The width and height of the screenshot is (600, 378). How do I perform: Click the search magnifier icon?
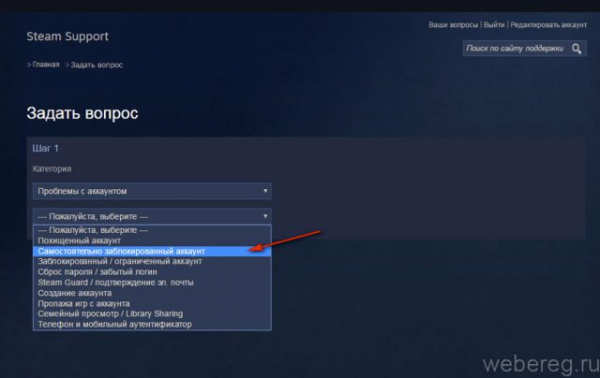576,49
